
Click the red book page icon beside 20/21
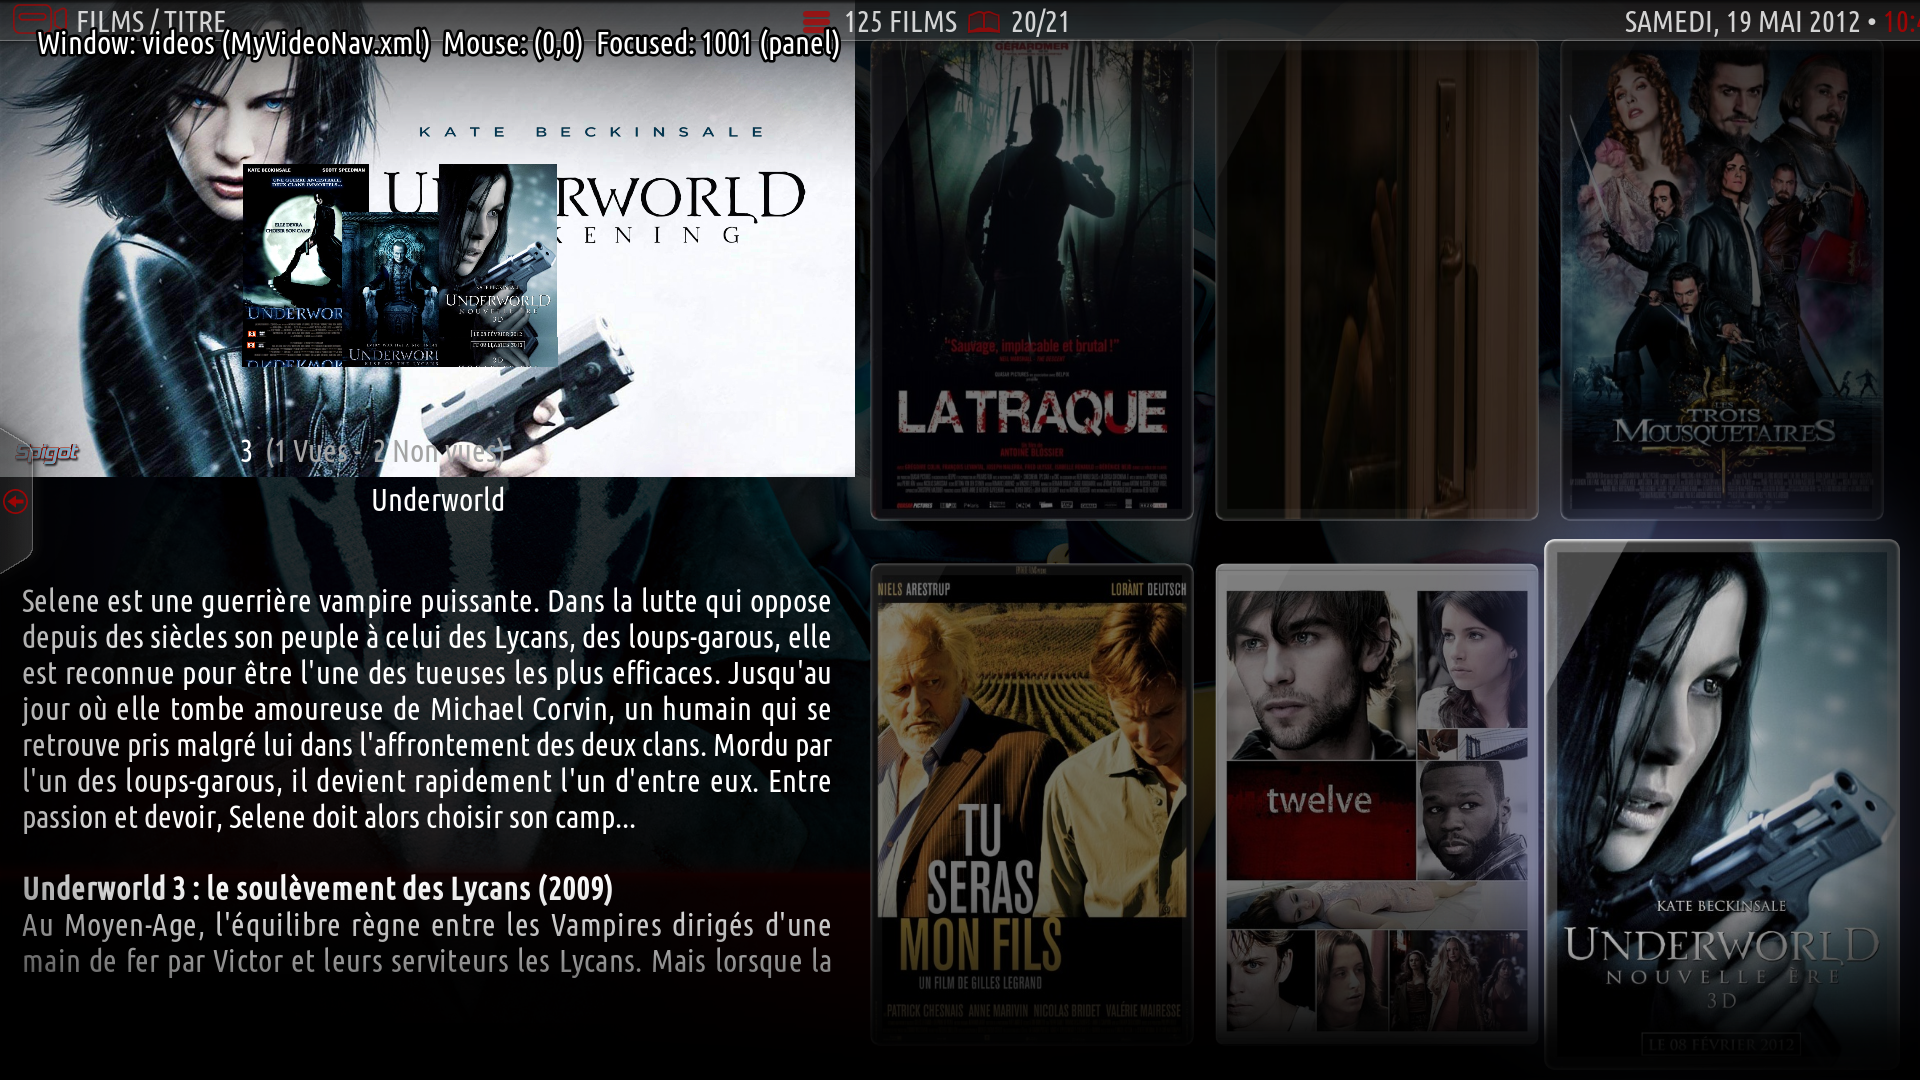tap(984, 22)
